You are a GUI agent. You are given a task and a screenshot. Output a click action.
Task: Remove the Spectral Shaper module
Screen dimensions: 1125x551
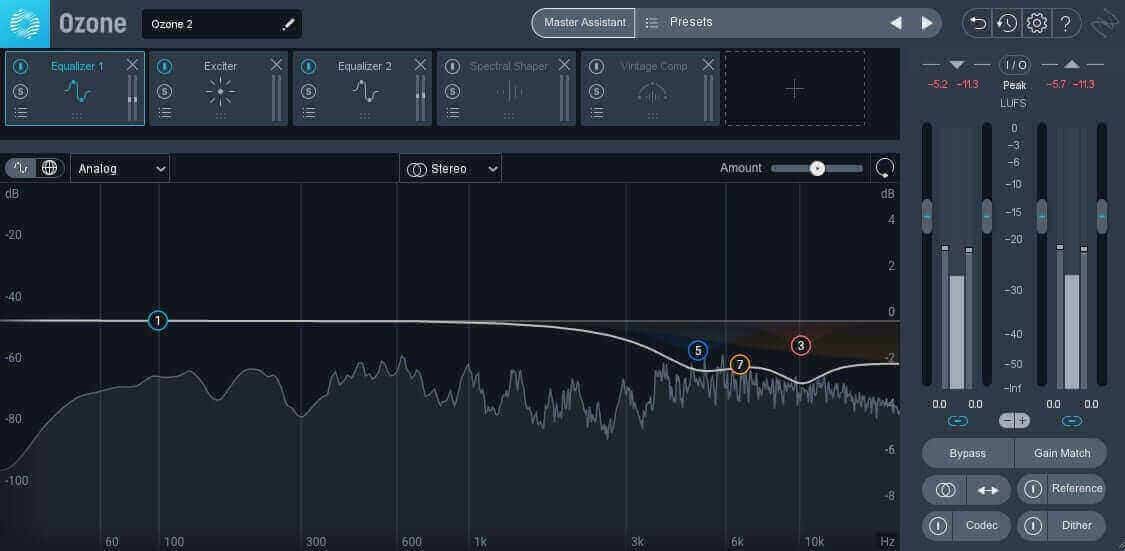click(x=565, y=65)
